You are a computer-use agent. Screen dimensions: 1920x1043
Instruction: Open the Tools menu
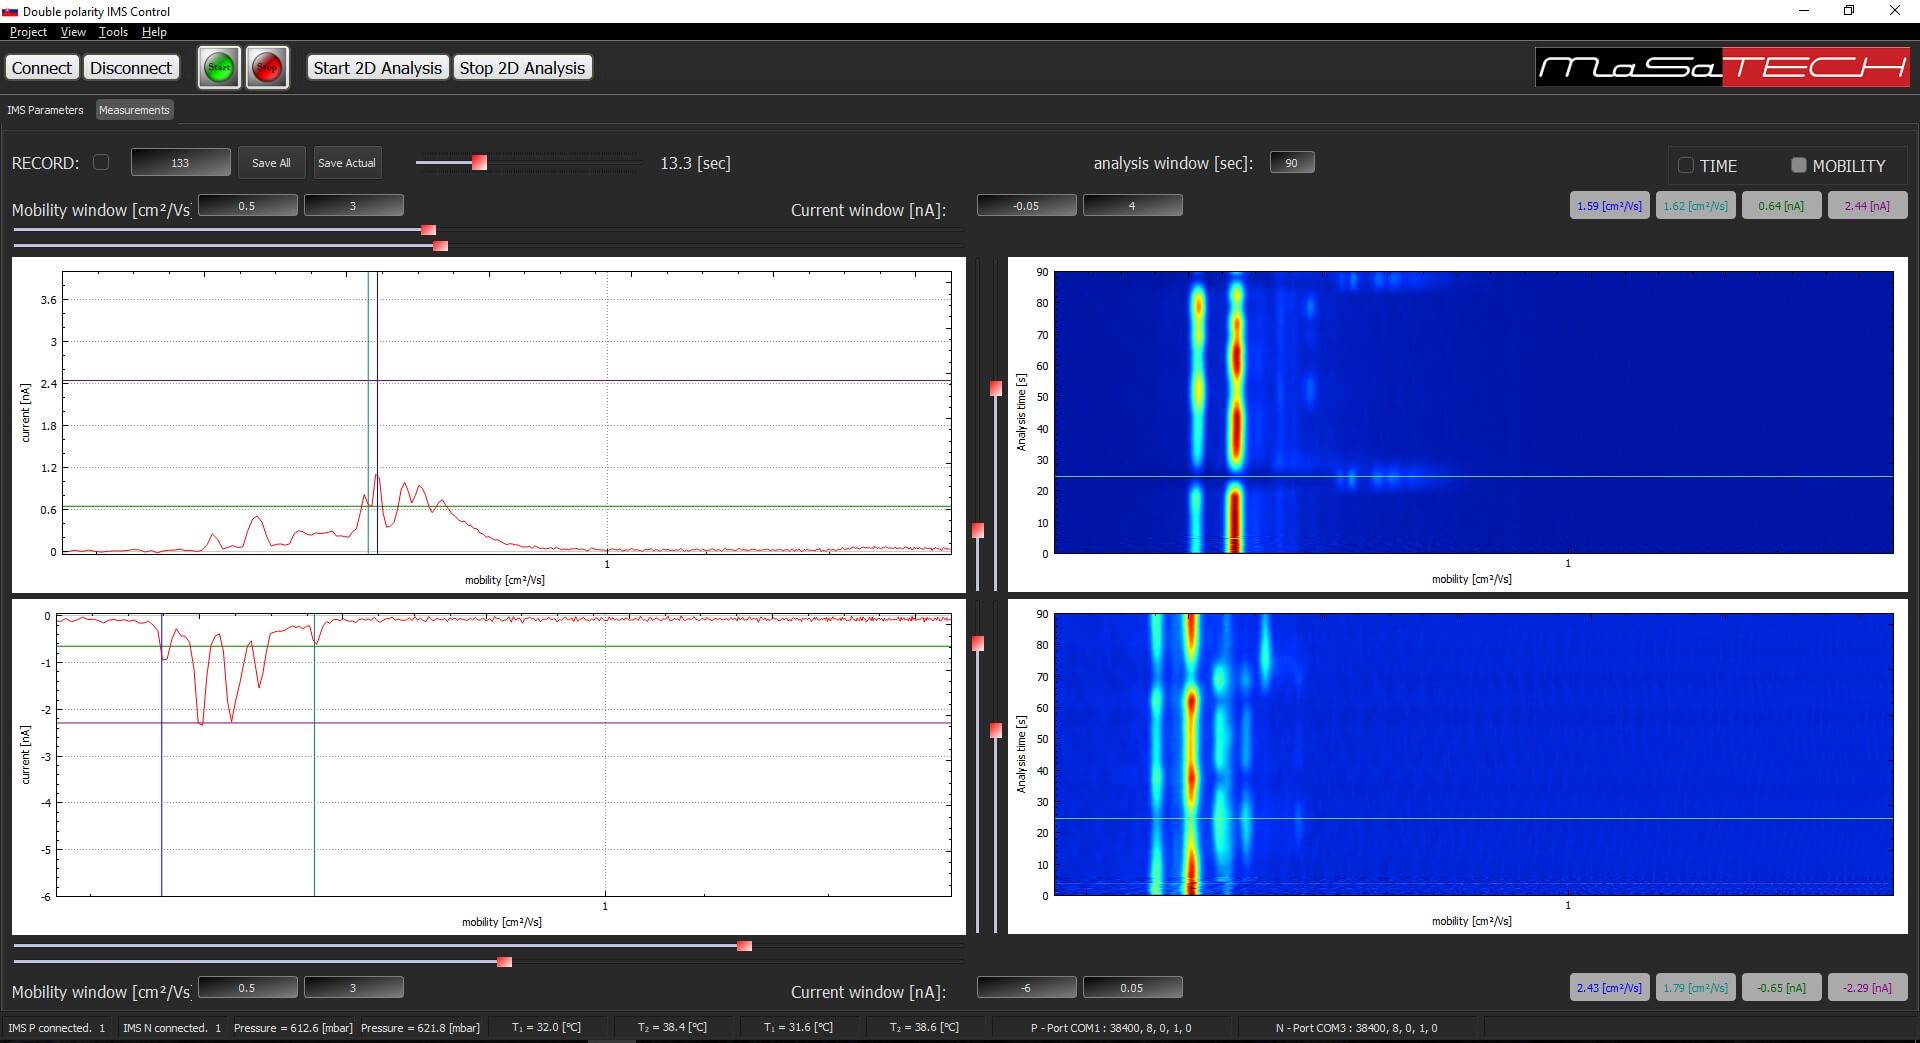click(113, 32)
